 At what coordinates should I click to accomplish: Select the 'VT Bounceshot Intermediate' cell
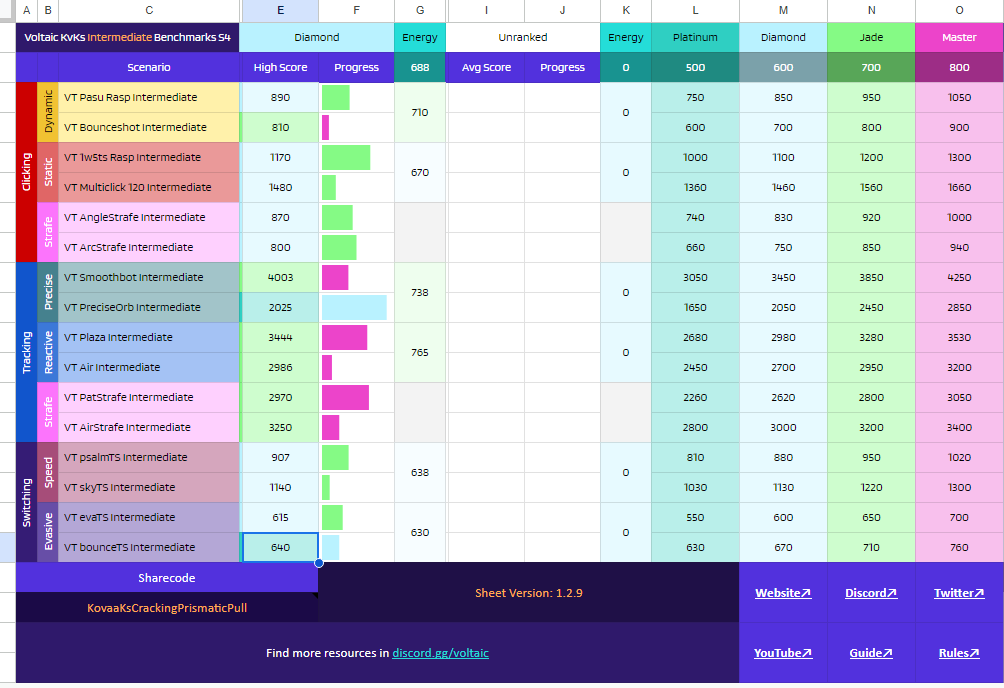pos(149,127)
